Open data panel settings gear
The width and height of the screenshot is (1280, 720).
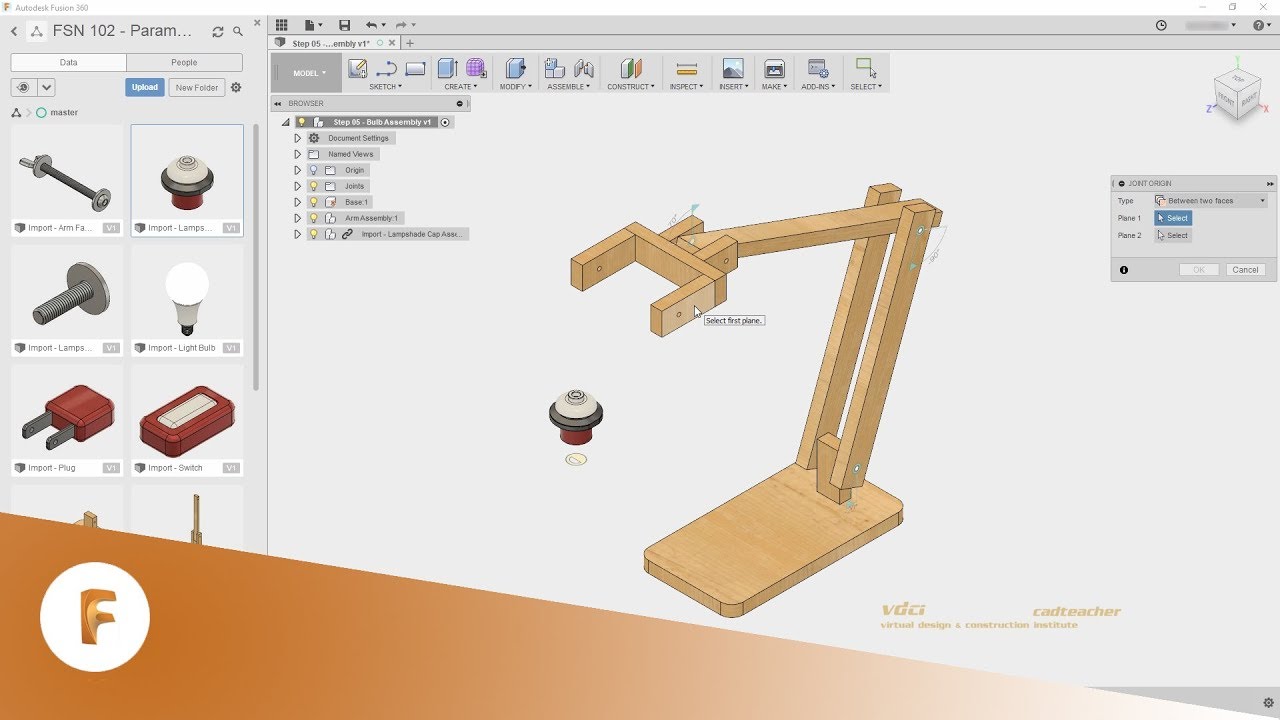click(x=236, y=88)
